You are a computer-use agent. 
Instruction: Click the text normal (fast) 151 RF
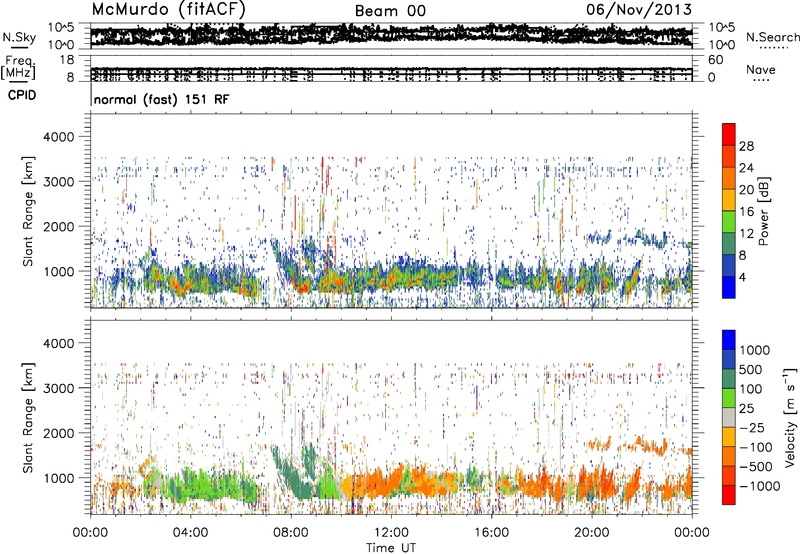pos(162,99)
